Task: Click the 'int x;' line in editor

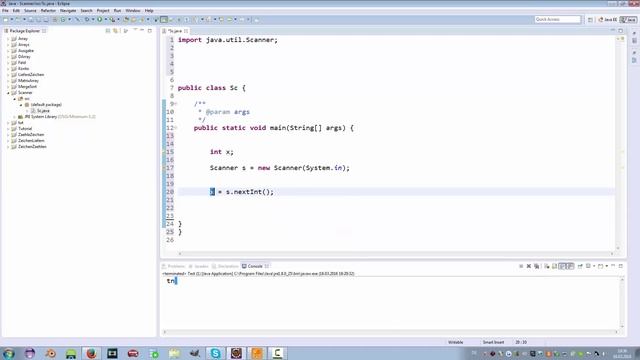Action: coord(222,152)
